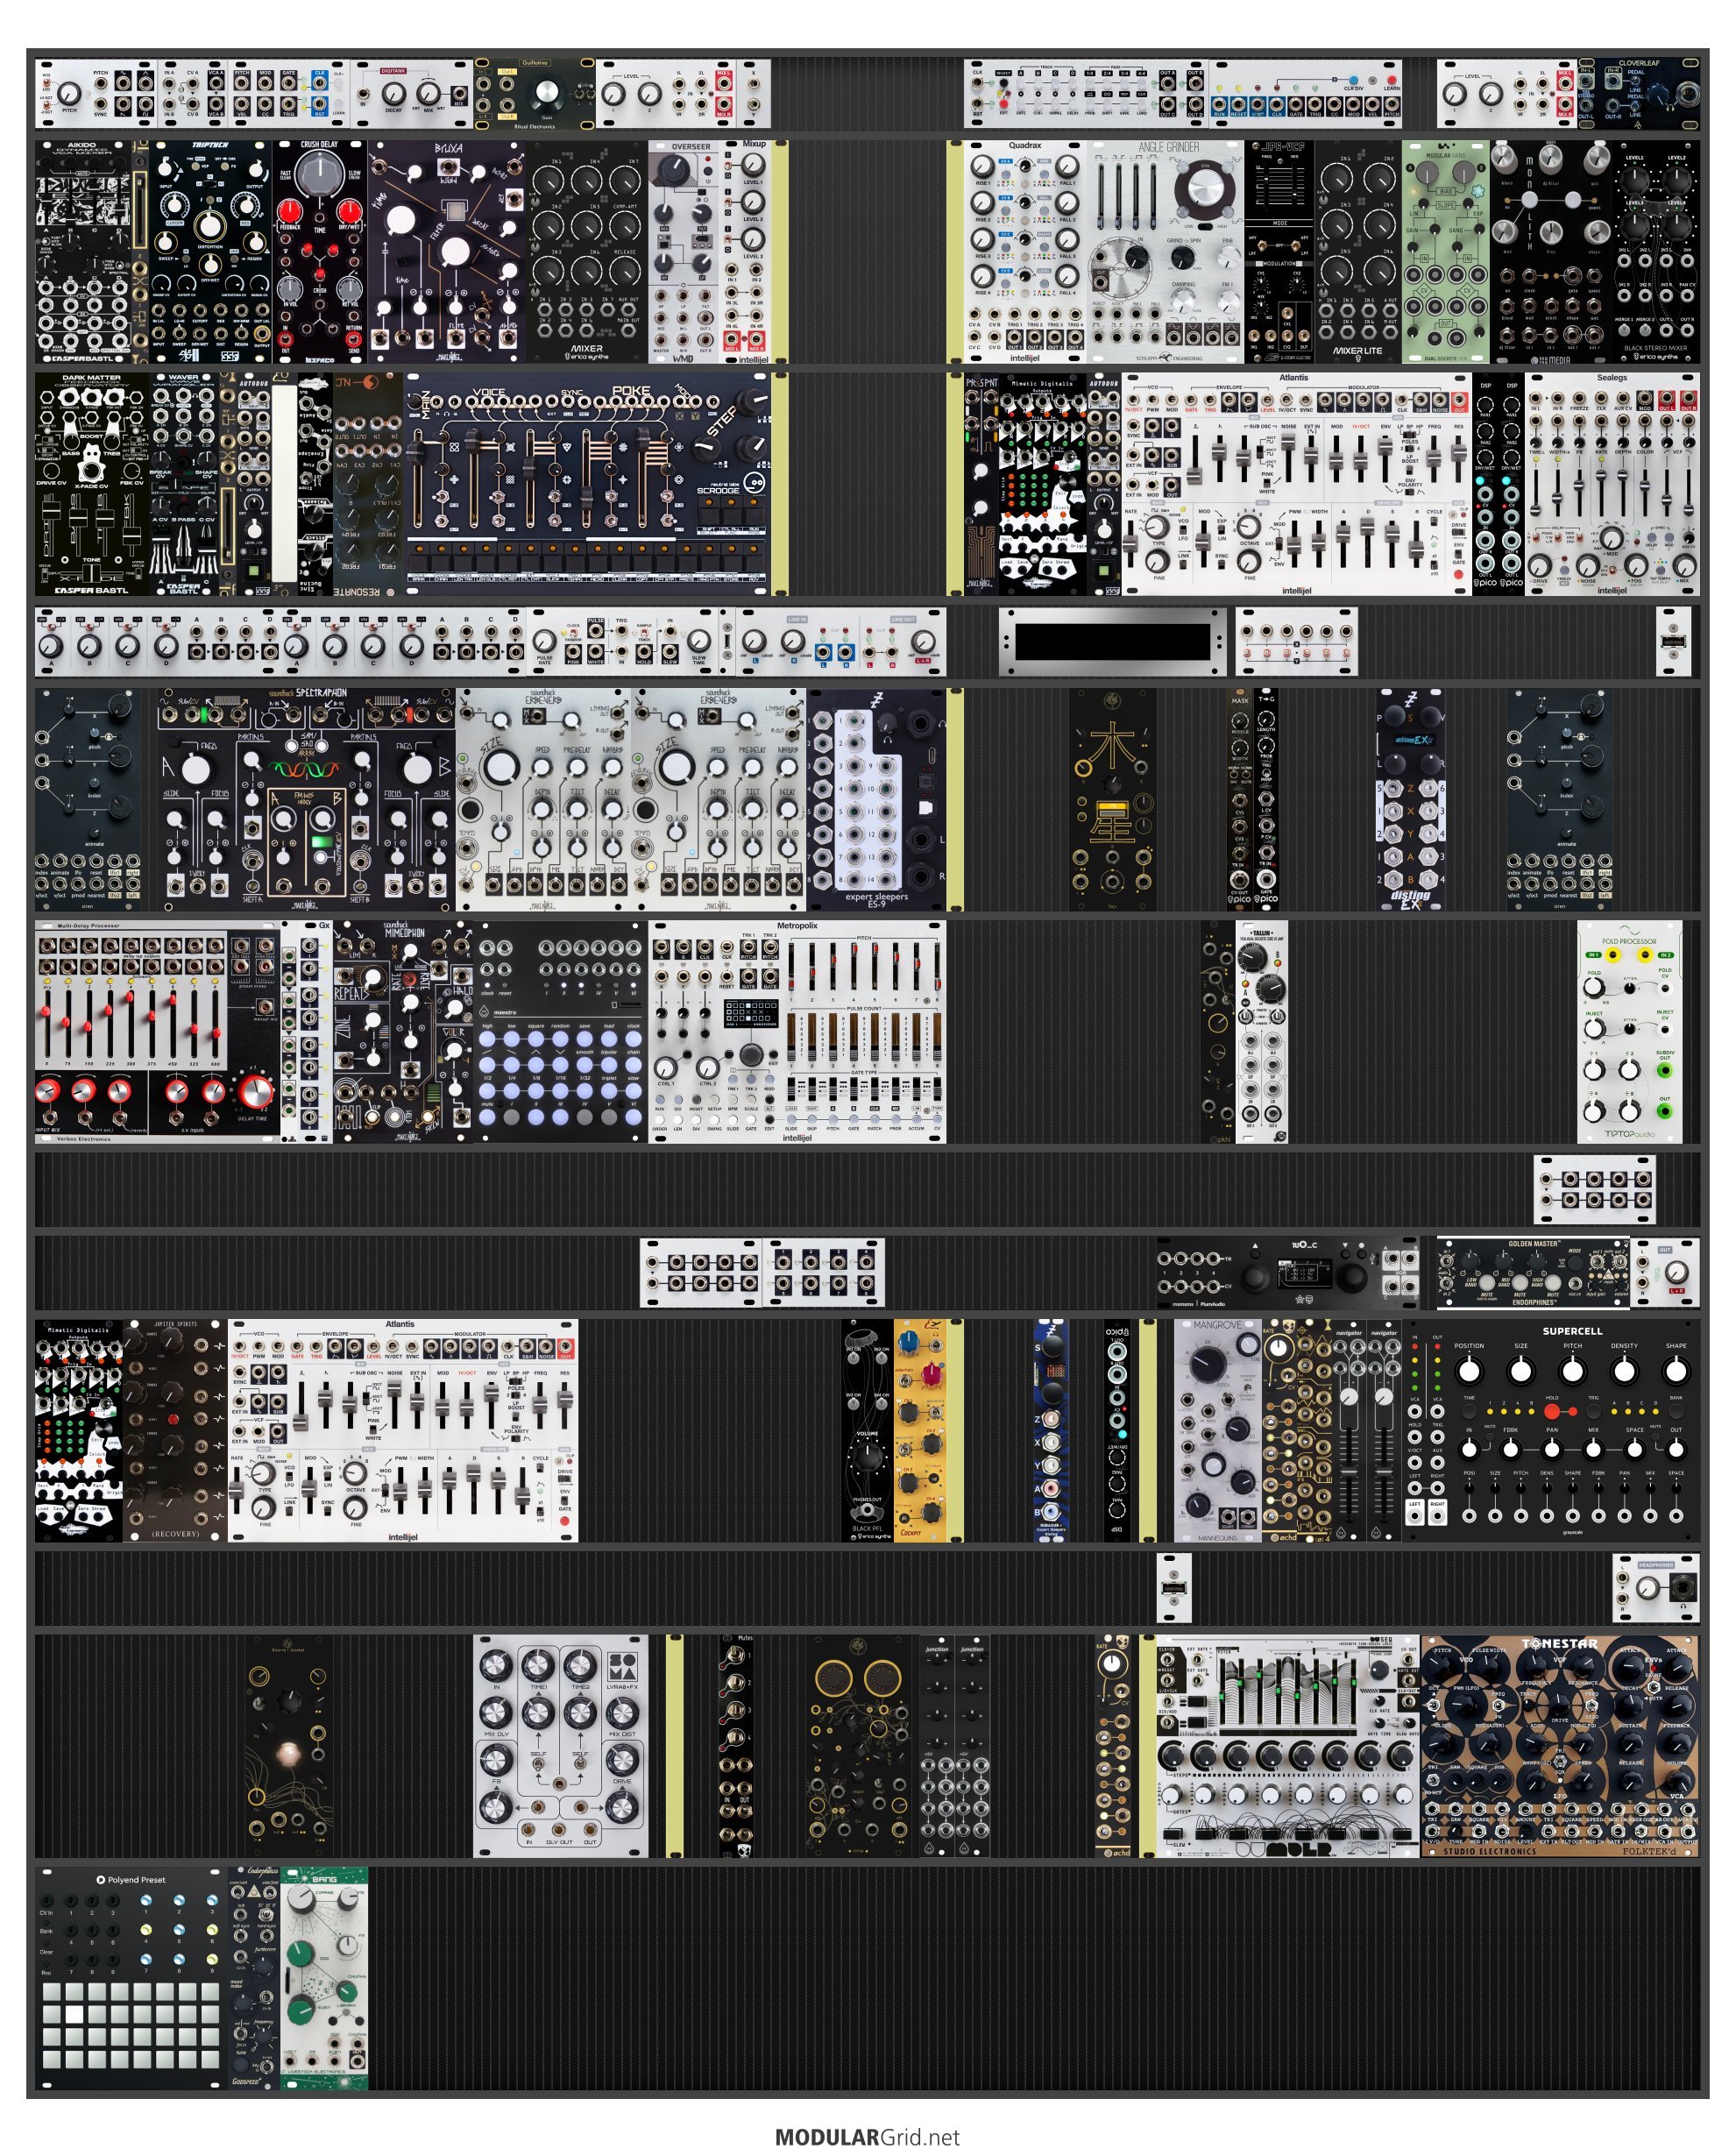This screenshot has width=1736, height=2156.
Task: Select the PR:SPNT module
Action: pos(981,485)
